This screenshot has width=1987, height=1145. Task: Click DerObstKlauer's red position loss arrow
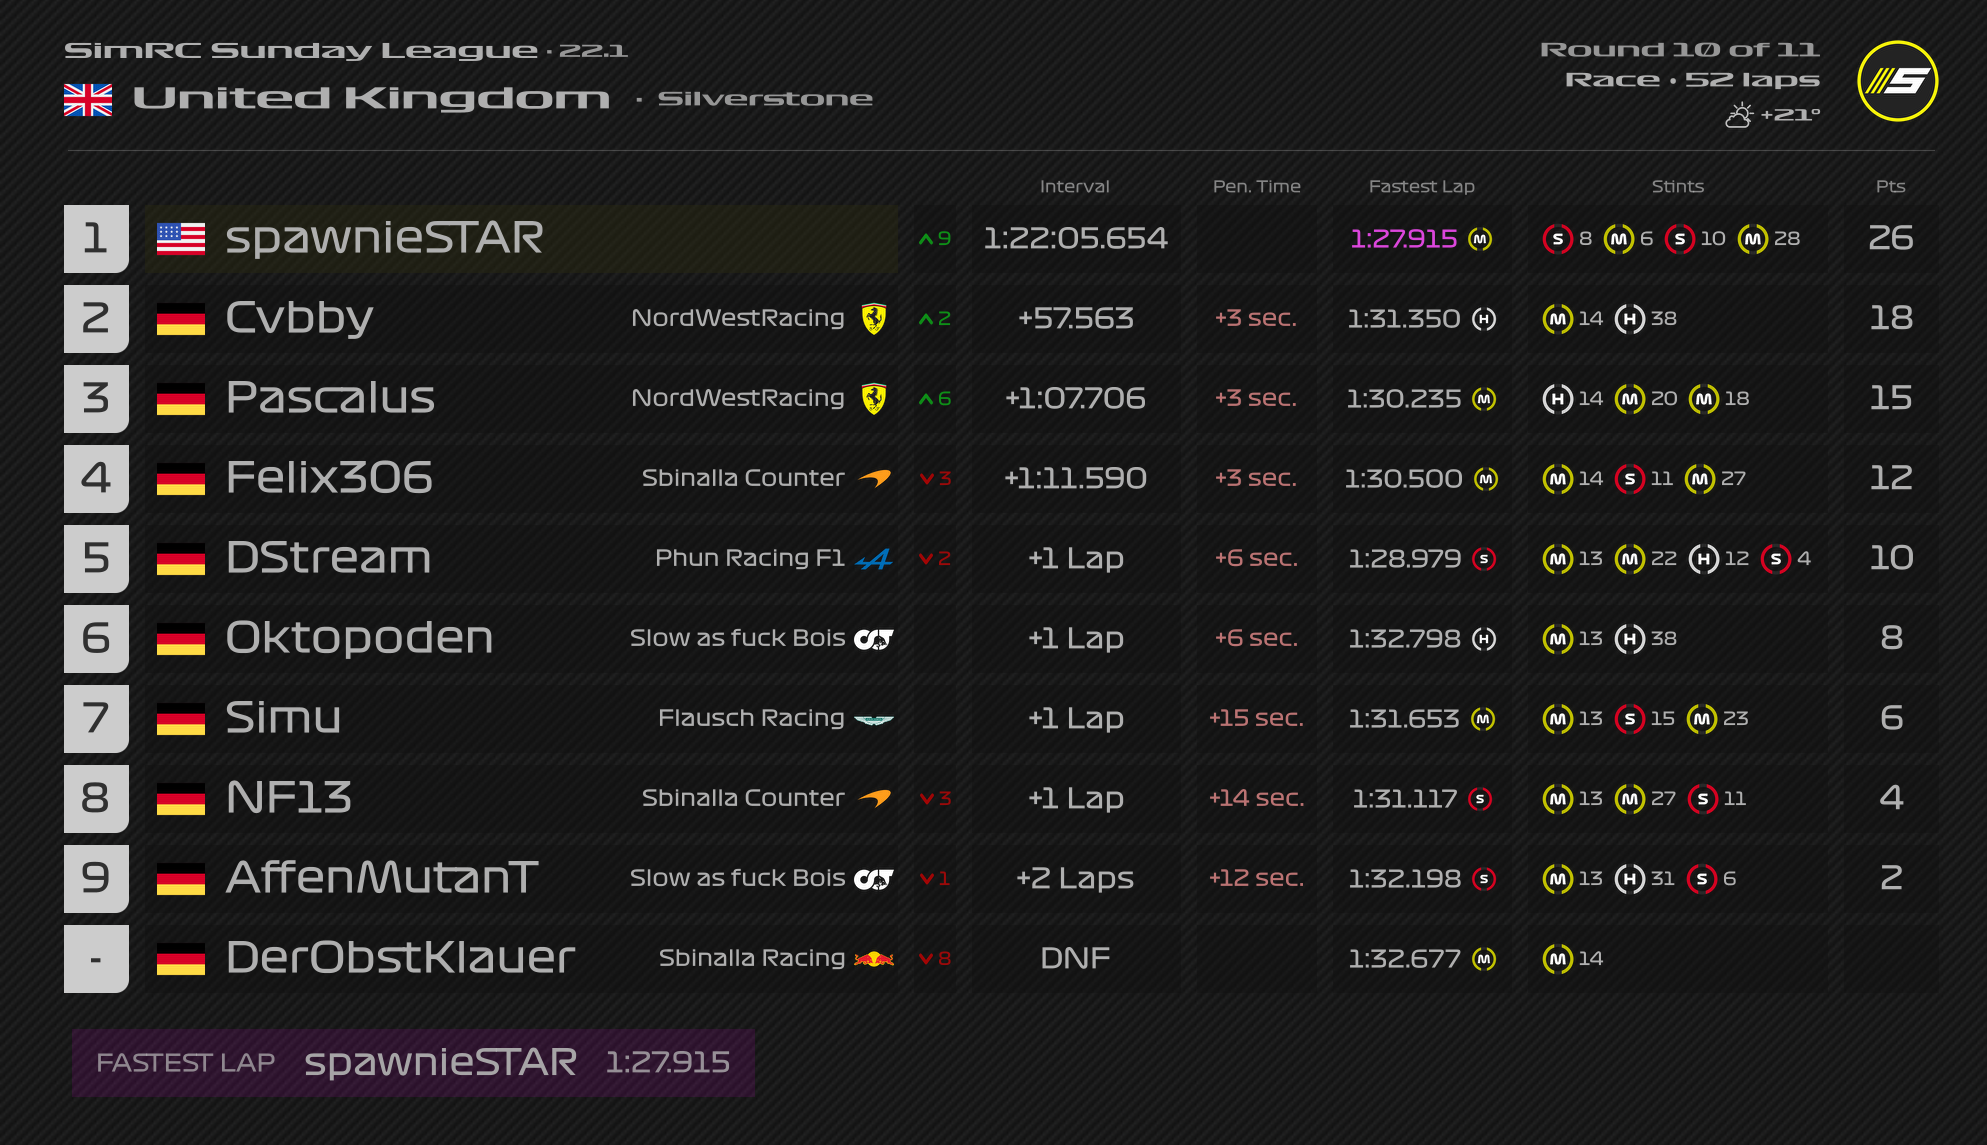coord(926,959)
